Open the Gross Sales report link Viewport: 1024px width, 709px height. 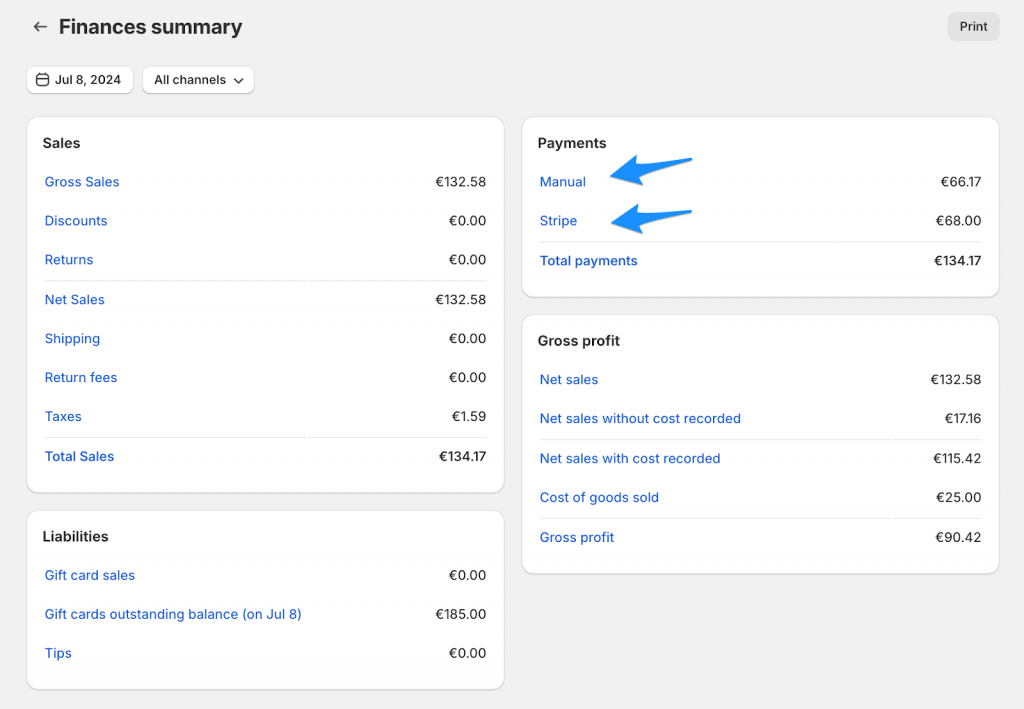tap(82, 182)
